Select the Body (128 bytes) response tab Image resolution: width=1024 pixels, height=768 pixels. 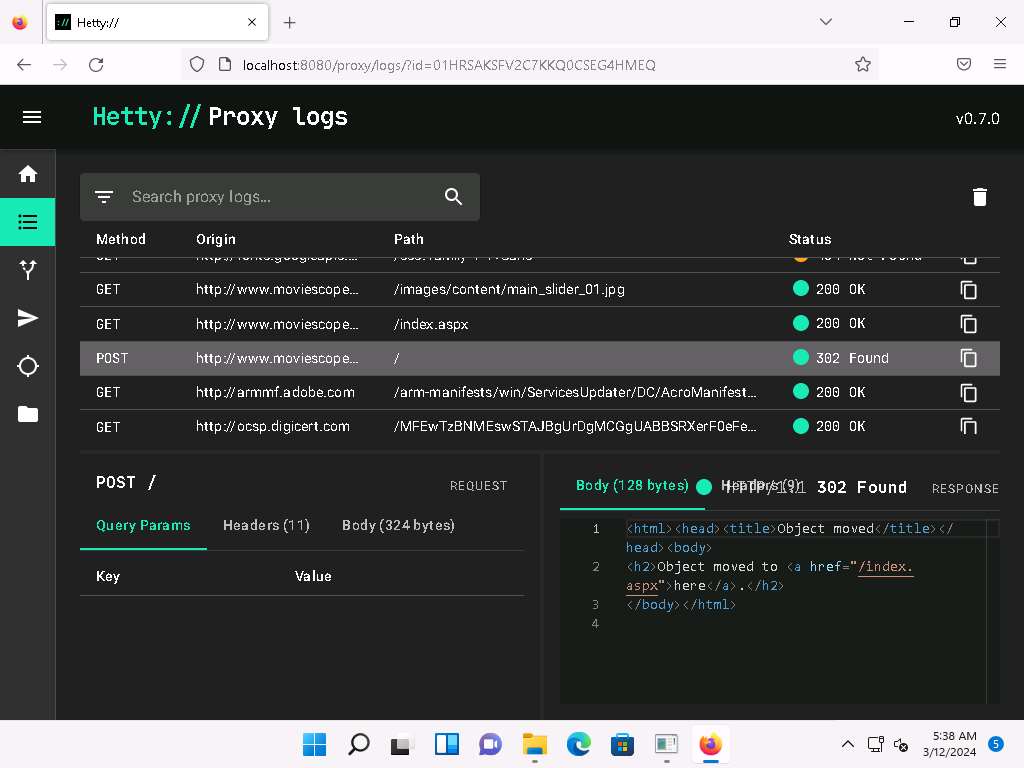coord(632,485)
